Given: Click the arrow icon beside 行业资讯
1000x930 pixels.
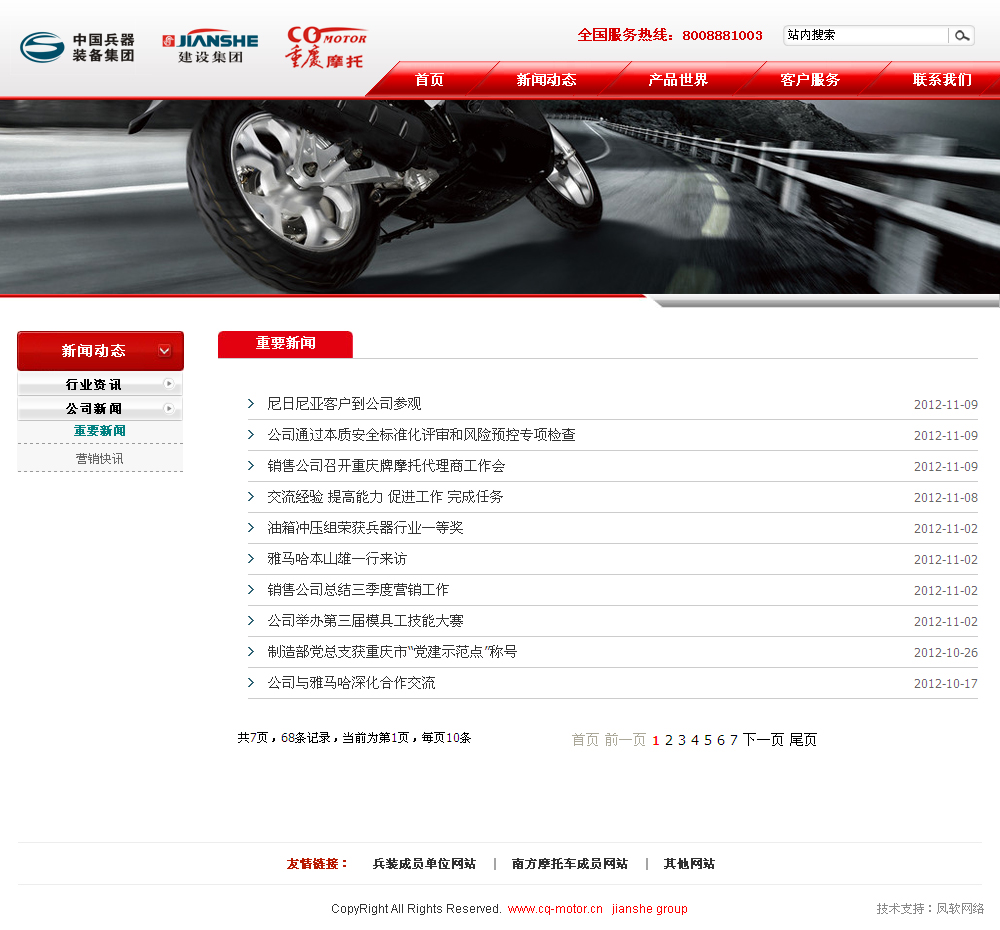Looking at the screenshot, I should click(169, 384).
